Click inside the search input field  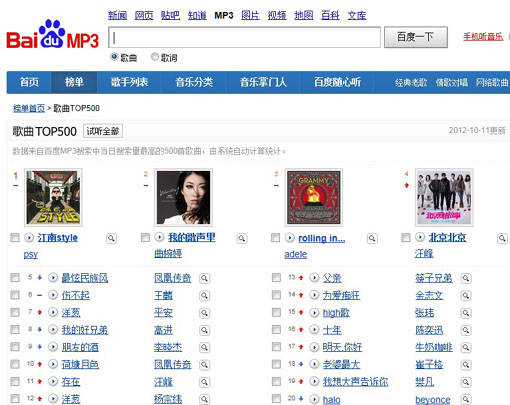click(x=244, y=37)
